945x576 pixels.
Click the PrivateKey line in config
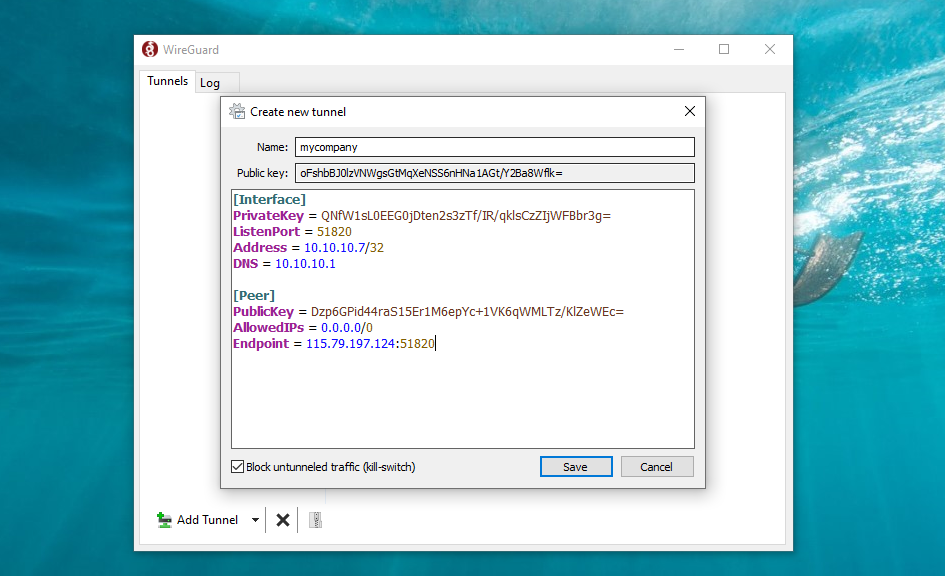point(422,216)
